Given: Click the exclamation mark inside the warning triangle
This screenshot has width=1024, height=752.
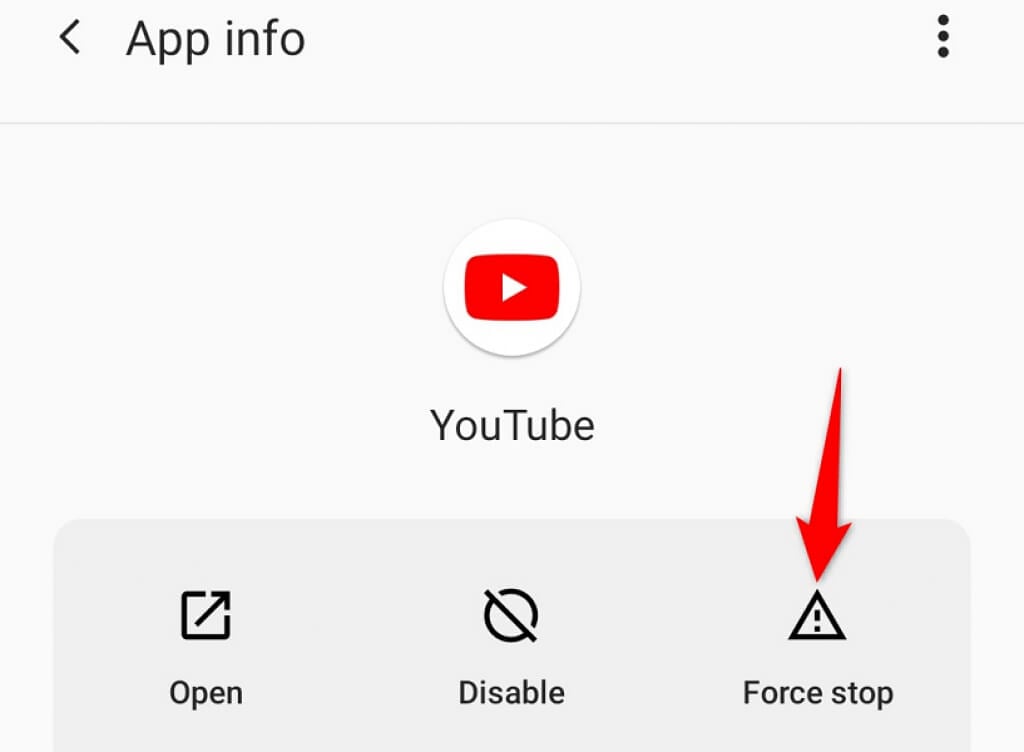Looking at the screenshot, I should pyautogui.click(x=818, y=619).
